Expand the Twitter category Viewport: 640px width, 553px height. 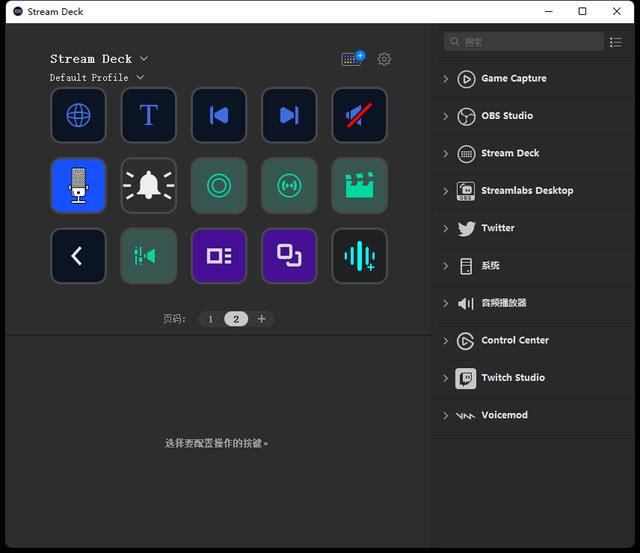click(446, 229)
